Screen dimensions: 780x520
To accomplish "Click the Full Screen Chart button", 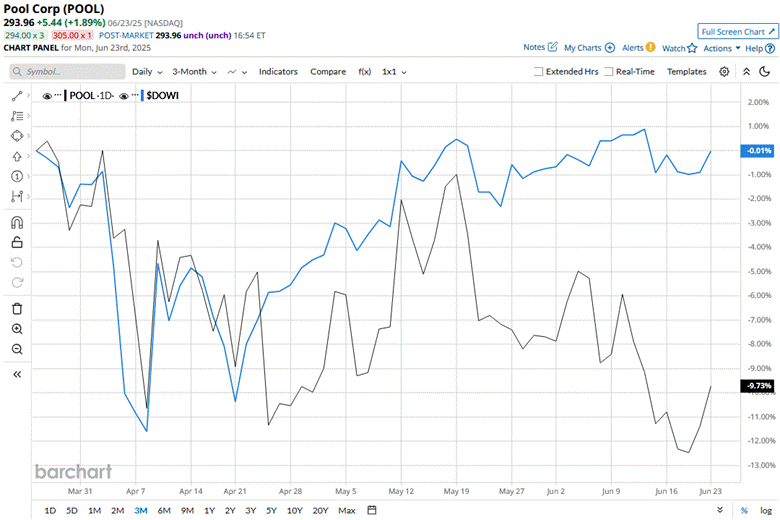I will [738, 31].
